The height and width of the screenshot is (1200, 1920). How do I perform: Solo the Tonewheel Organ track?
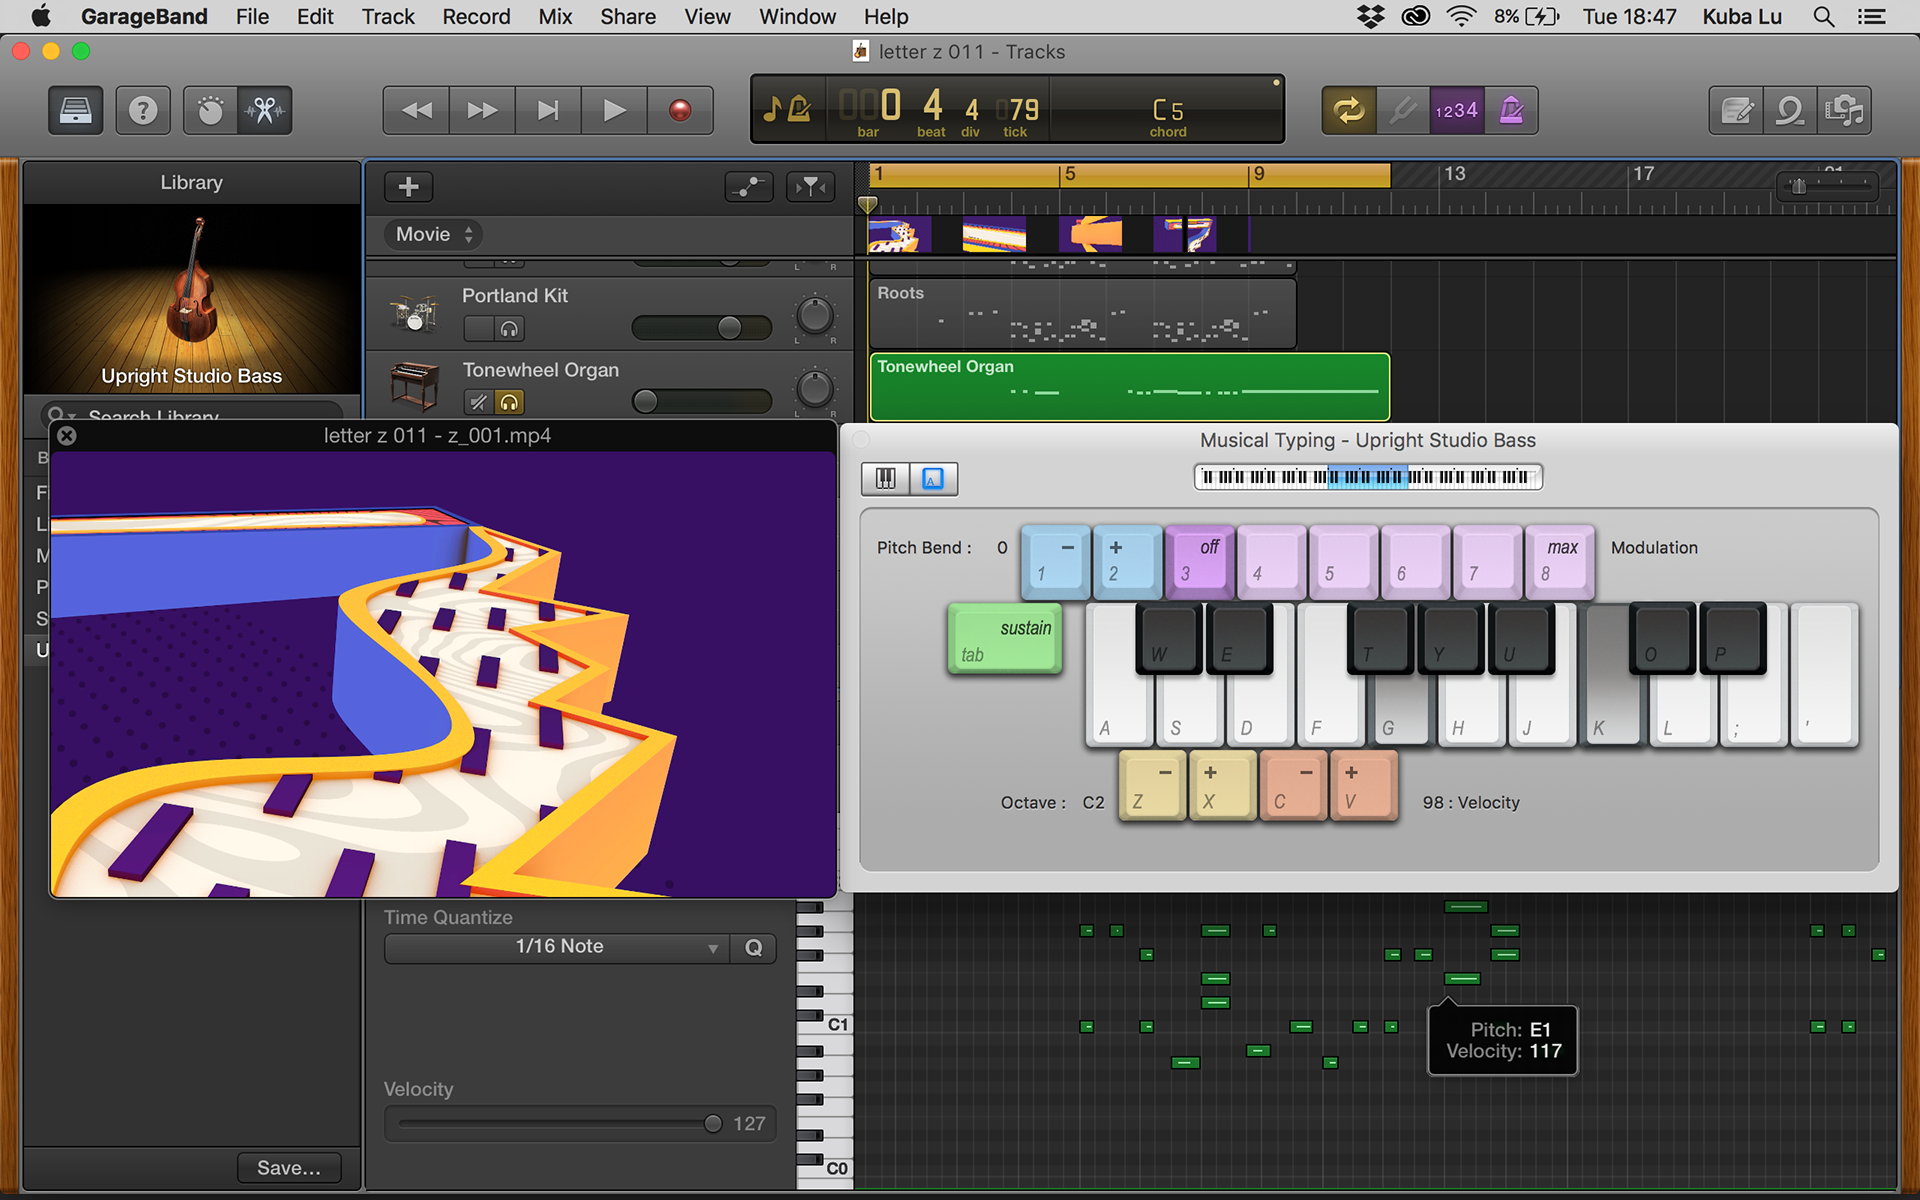pyautogui.click(x=510, y=402)
